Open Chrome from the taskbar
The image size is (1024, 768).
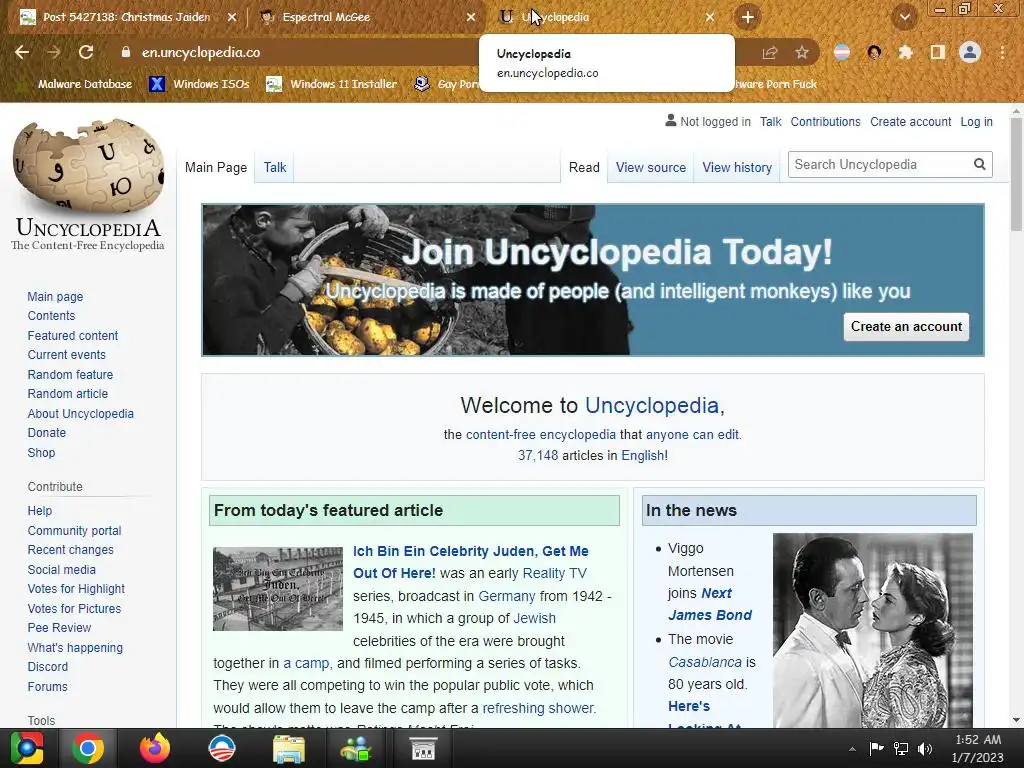tap(88, 748)
